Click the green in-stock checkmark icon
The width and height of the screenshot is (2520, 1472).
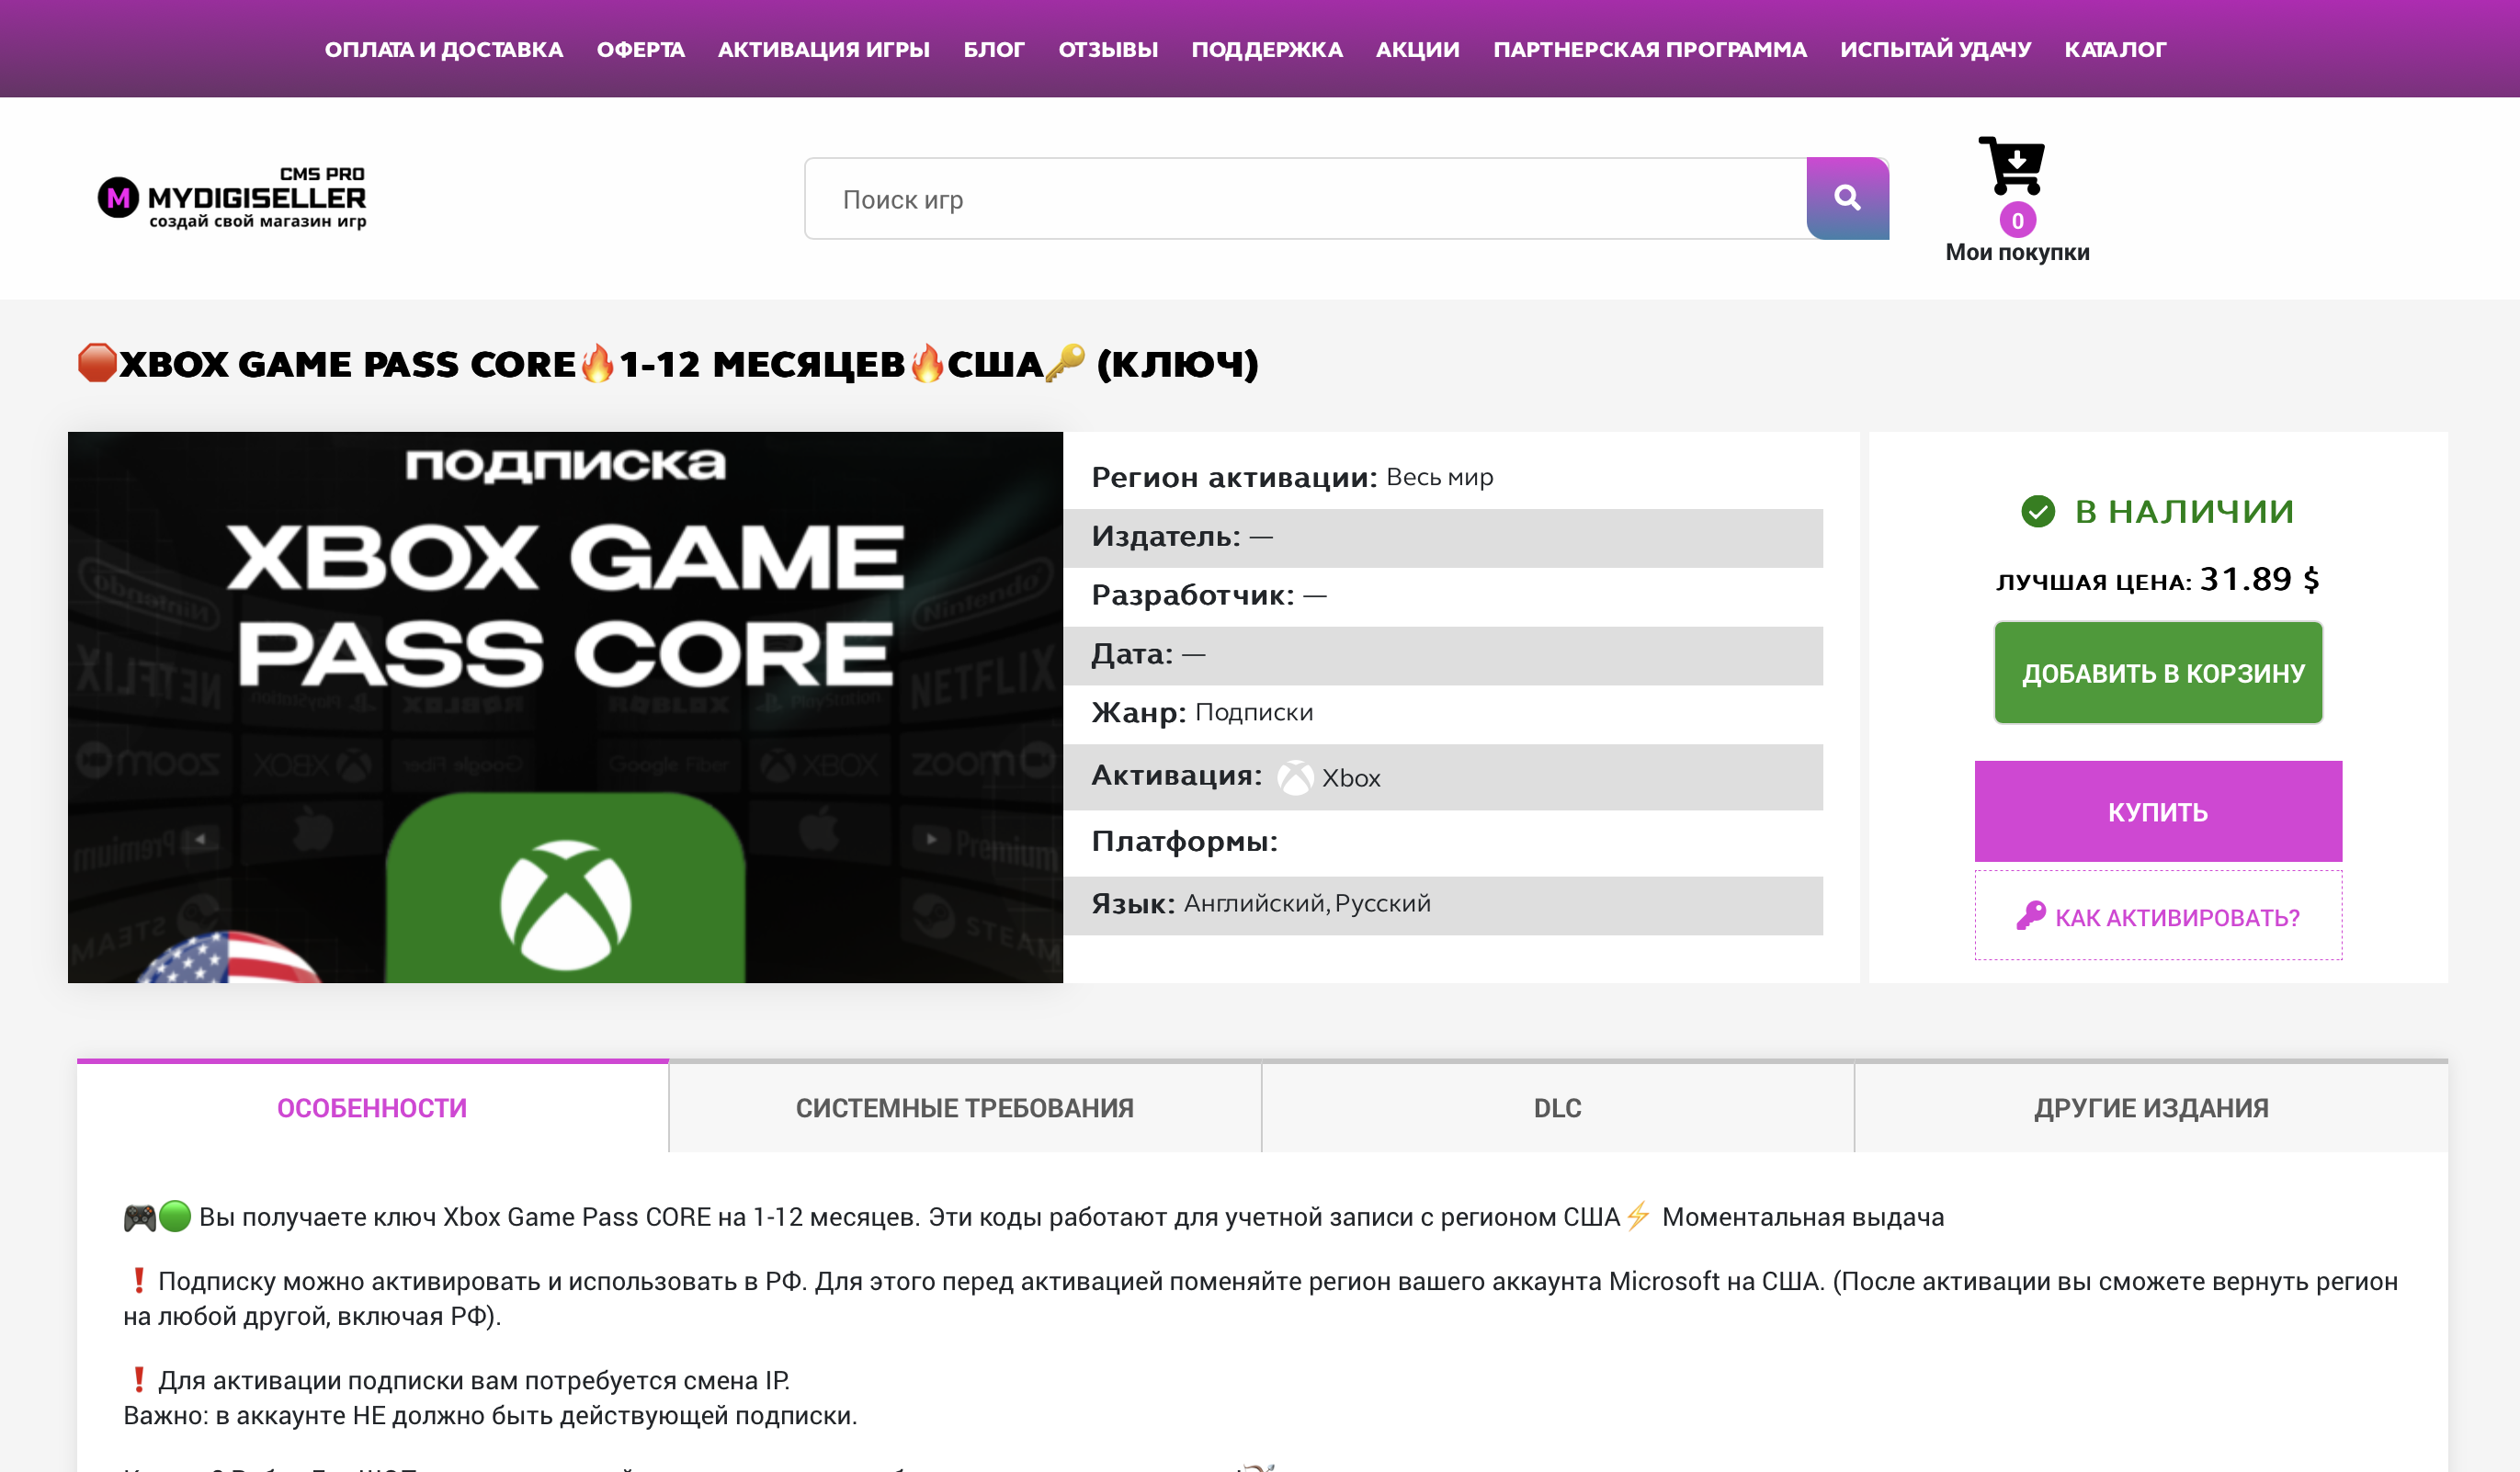coord(2037,511)
